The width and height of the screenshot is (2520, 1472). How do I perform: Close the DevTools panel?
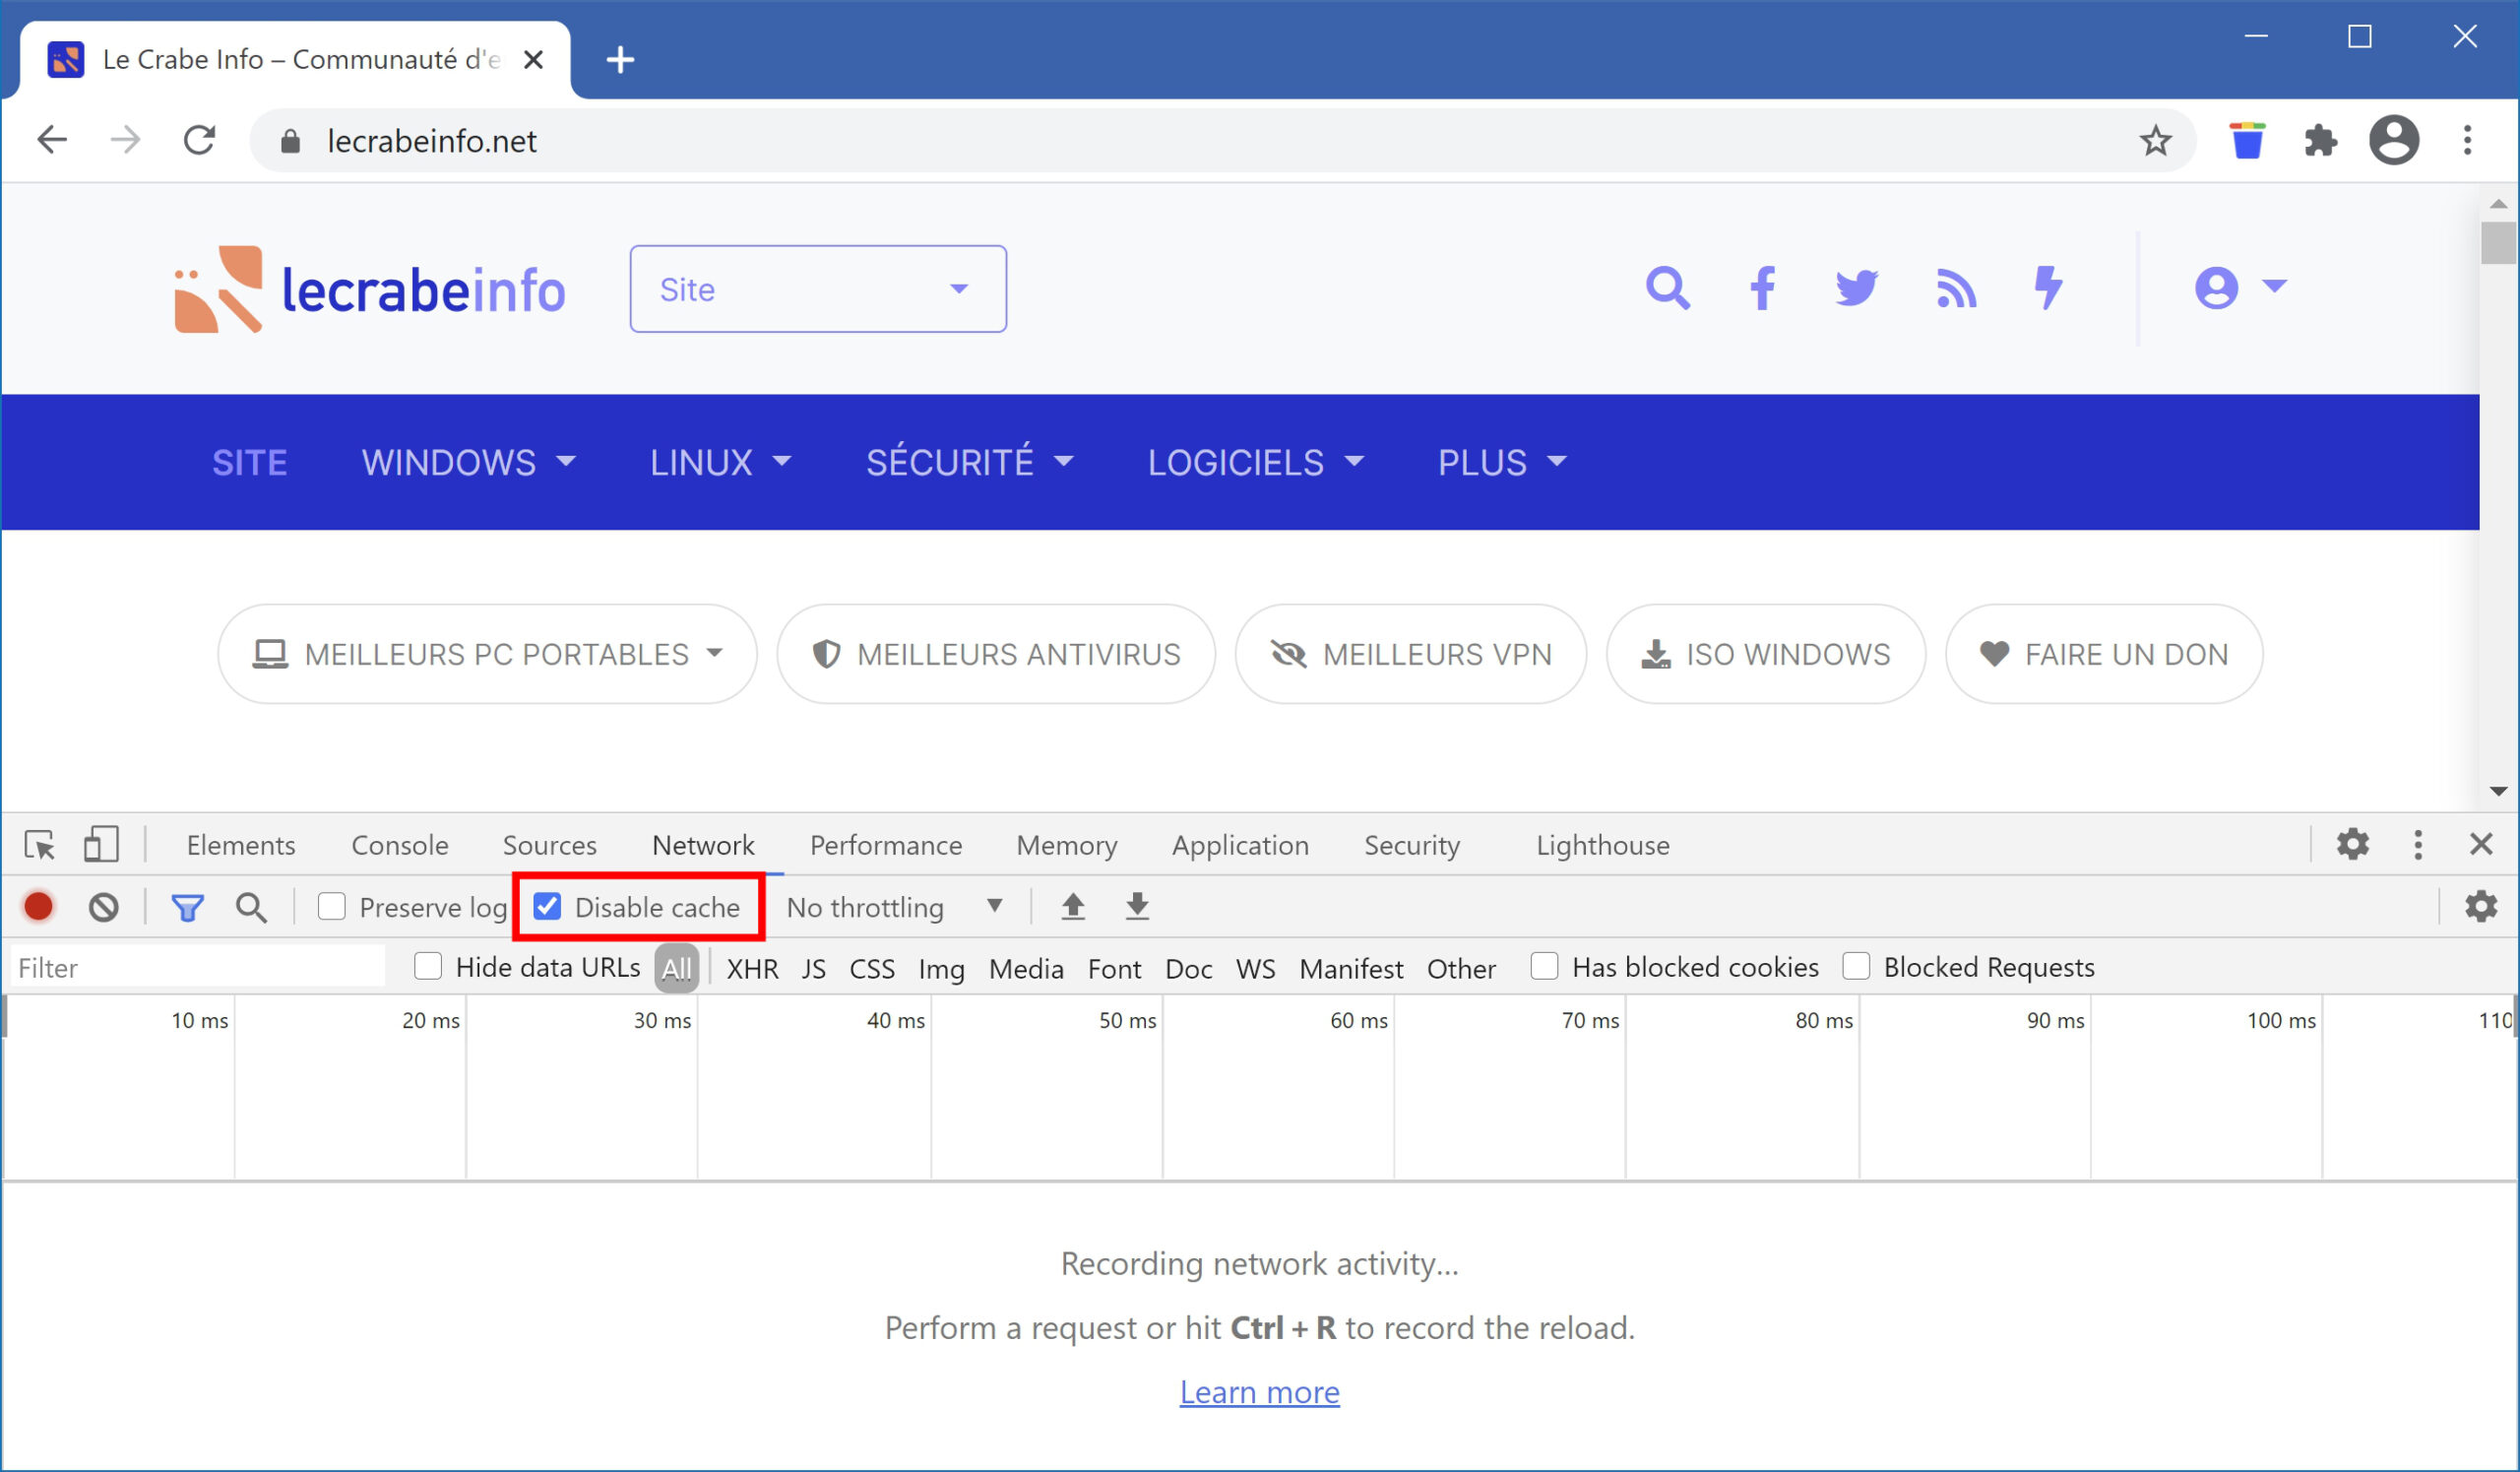pyautogui.click(x=2481, y=845)
